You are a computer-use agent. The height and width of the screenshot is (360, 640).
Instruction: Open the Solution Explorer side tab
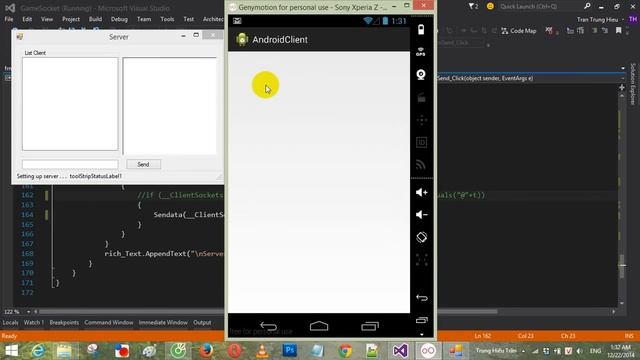click(x=633, y=84)
